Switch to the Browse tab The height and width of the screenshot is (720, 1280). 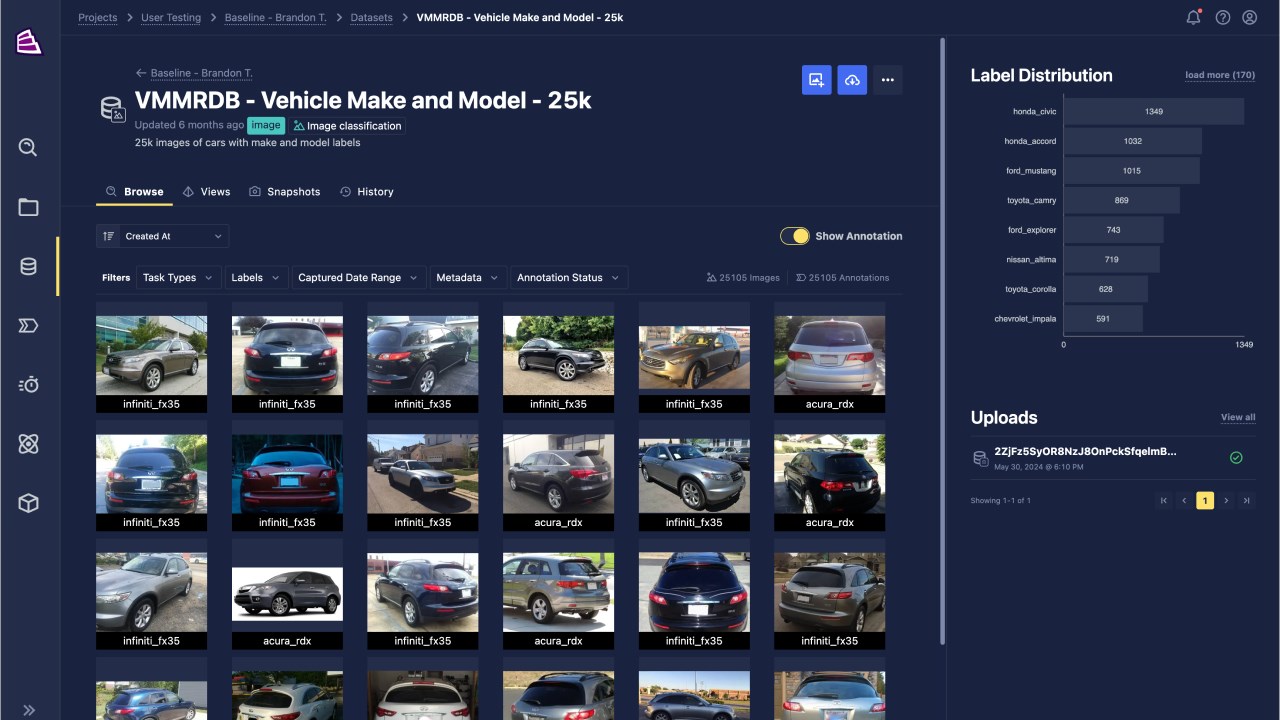pos(134,192)
